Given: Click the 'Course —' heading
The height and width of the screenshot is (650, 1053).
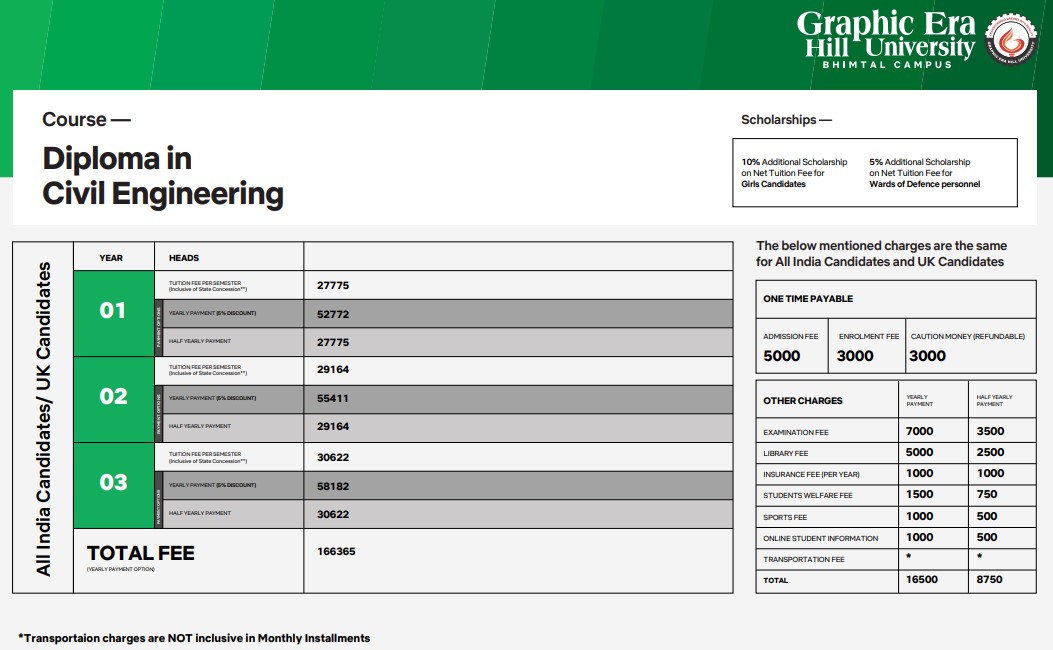Looking at the screenshot, I should (x=86, y=120).
